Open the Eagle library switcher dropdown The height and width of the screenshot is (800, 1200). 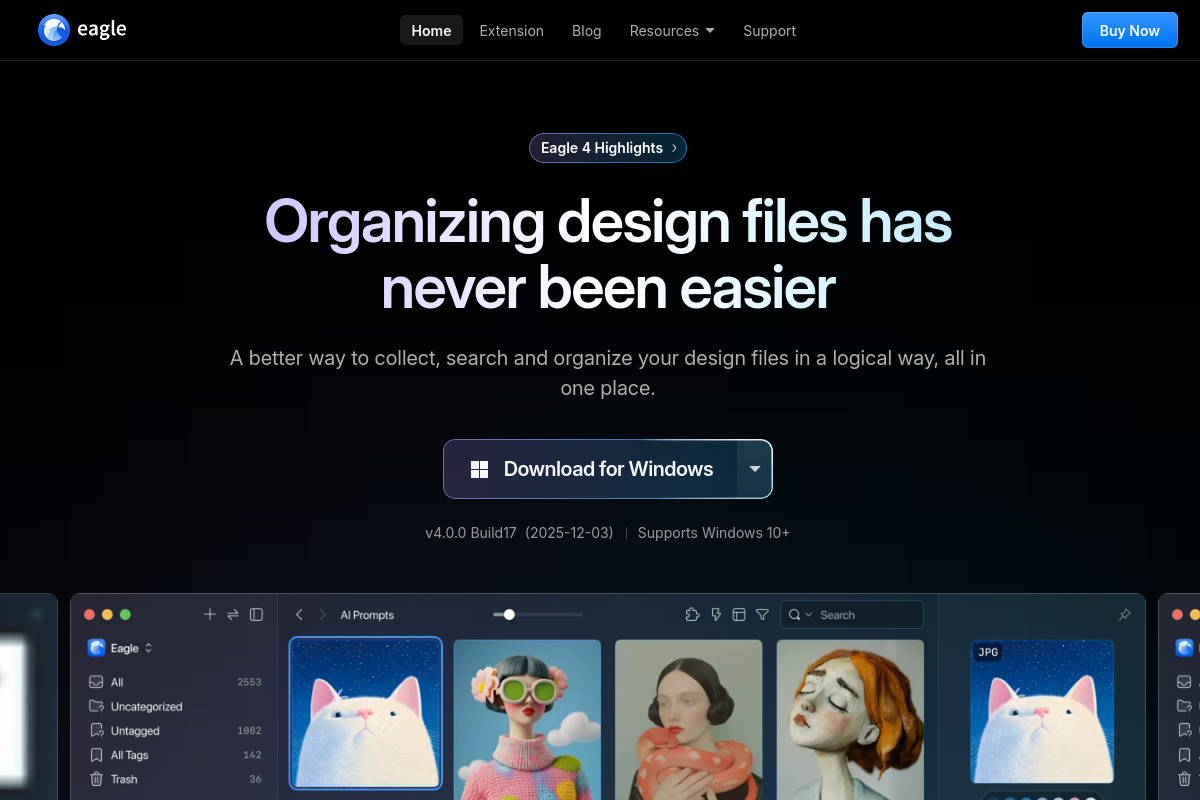(x=120, y=648)
